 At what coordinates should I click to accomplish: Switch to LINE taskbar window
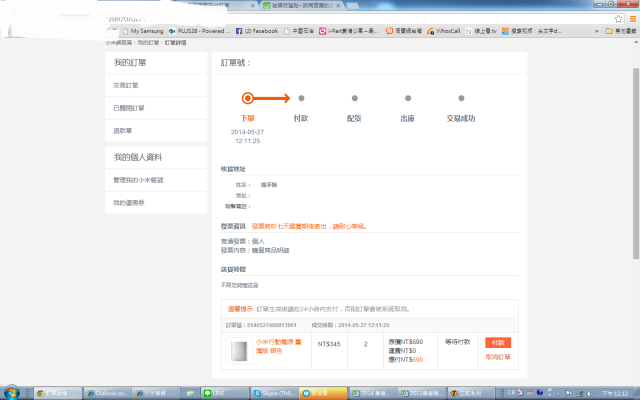point(225,393)
